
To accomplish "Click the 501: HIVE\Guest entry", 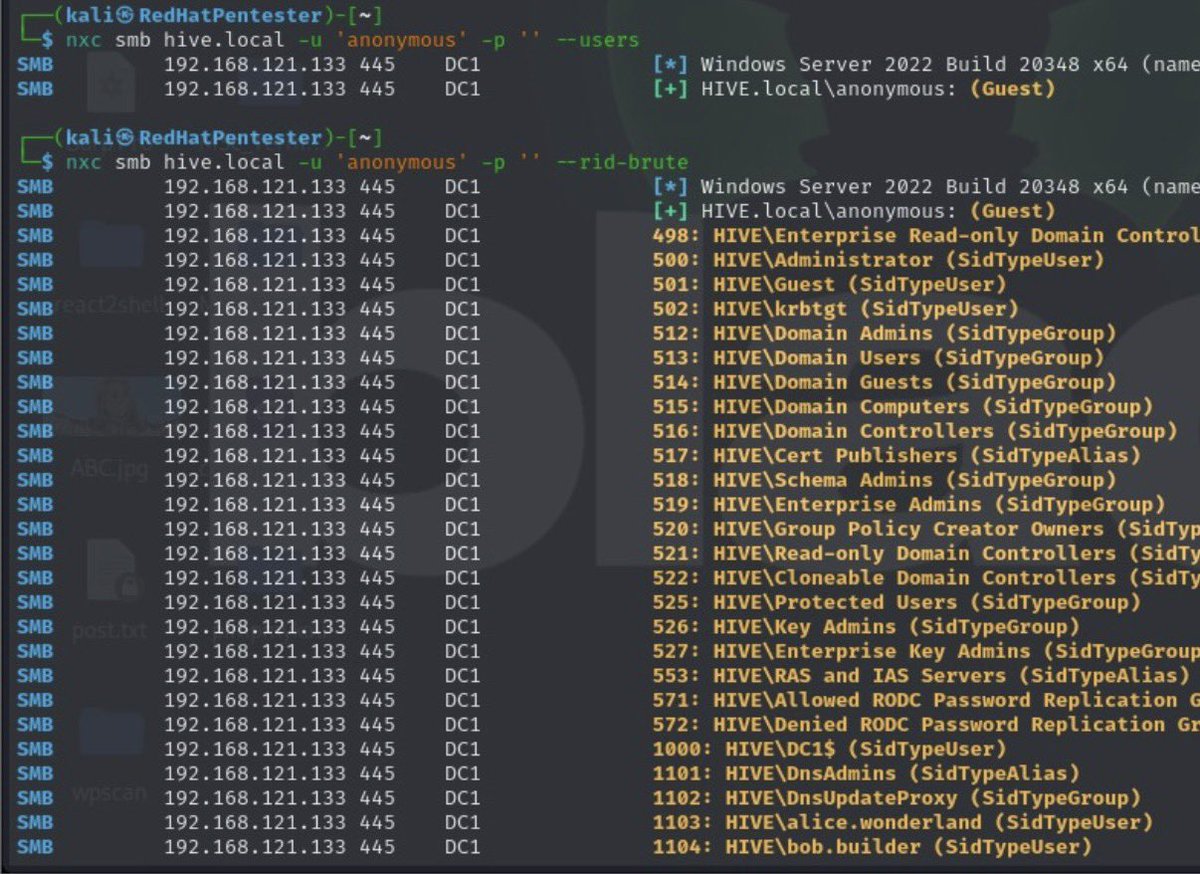I will pyautogui.click(x=829, y=285).
